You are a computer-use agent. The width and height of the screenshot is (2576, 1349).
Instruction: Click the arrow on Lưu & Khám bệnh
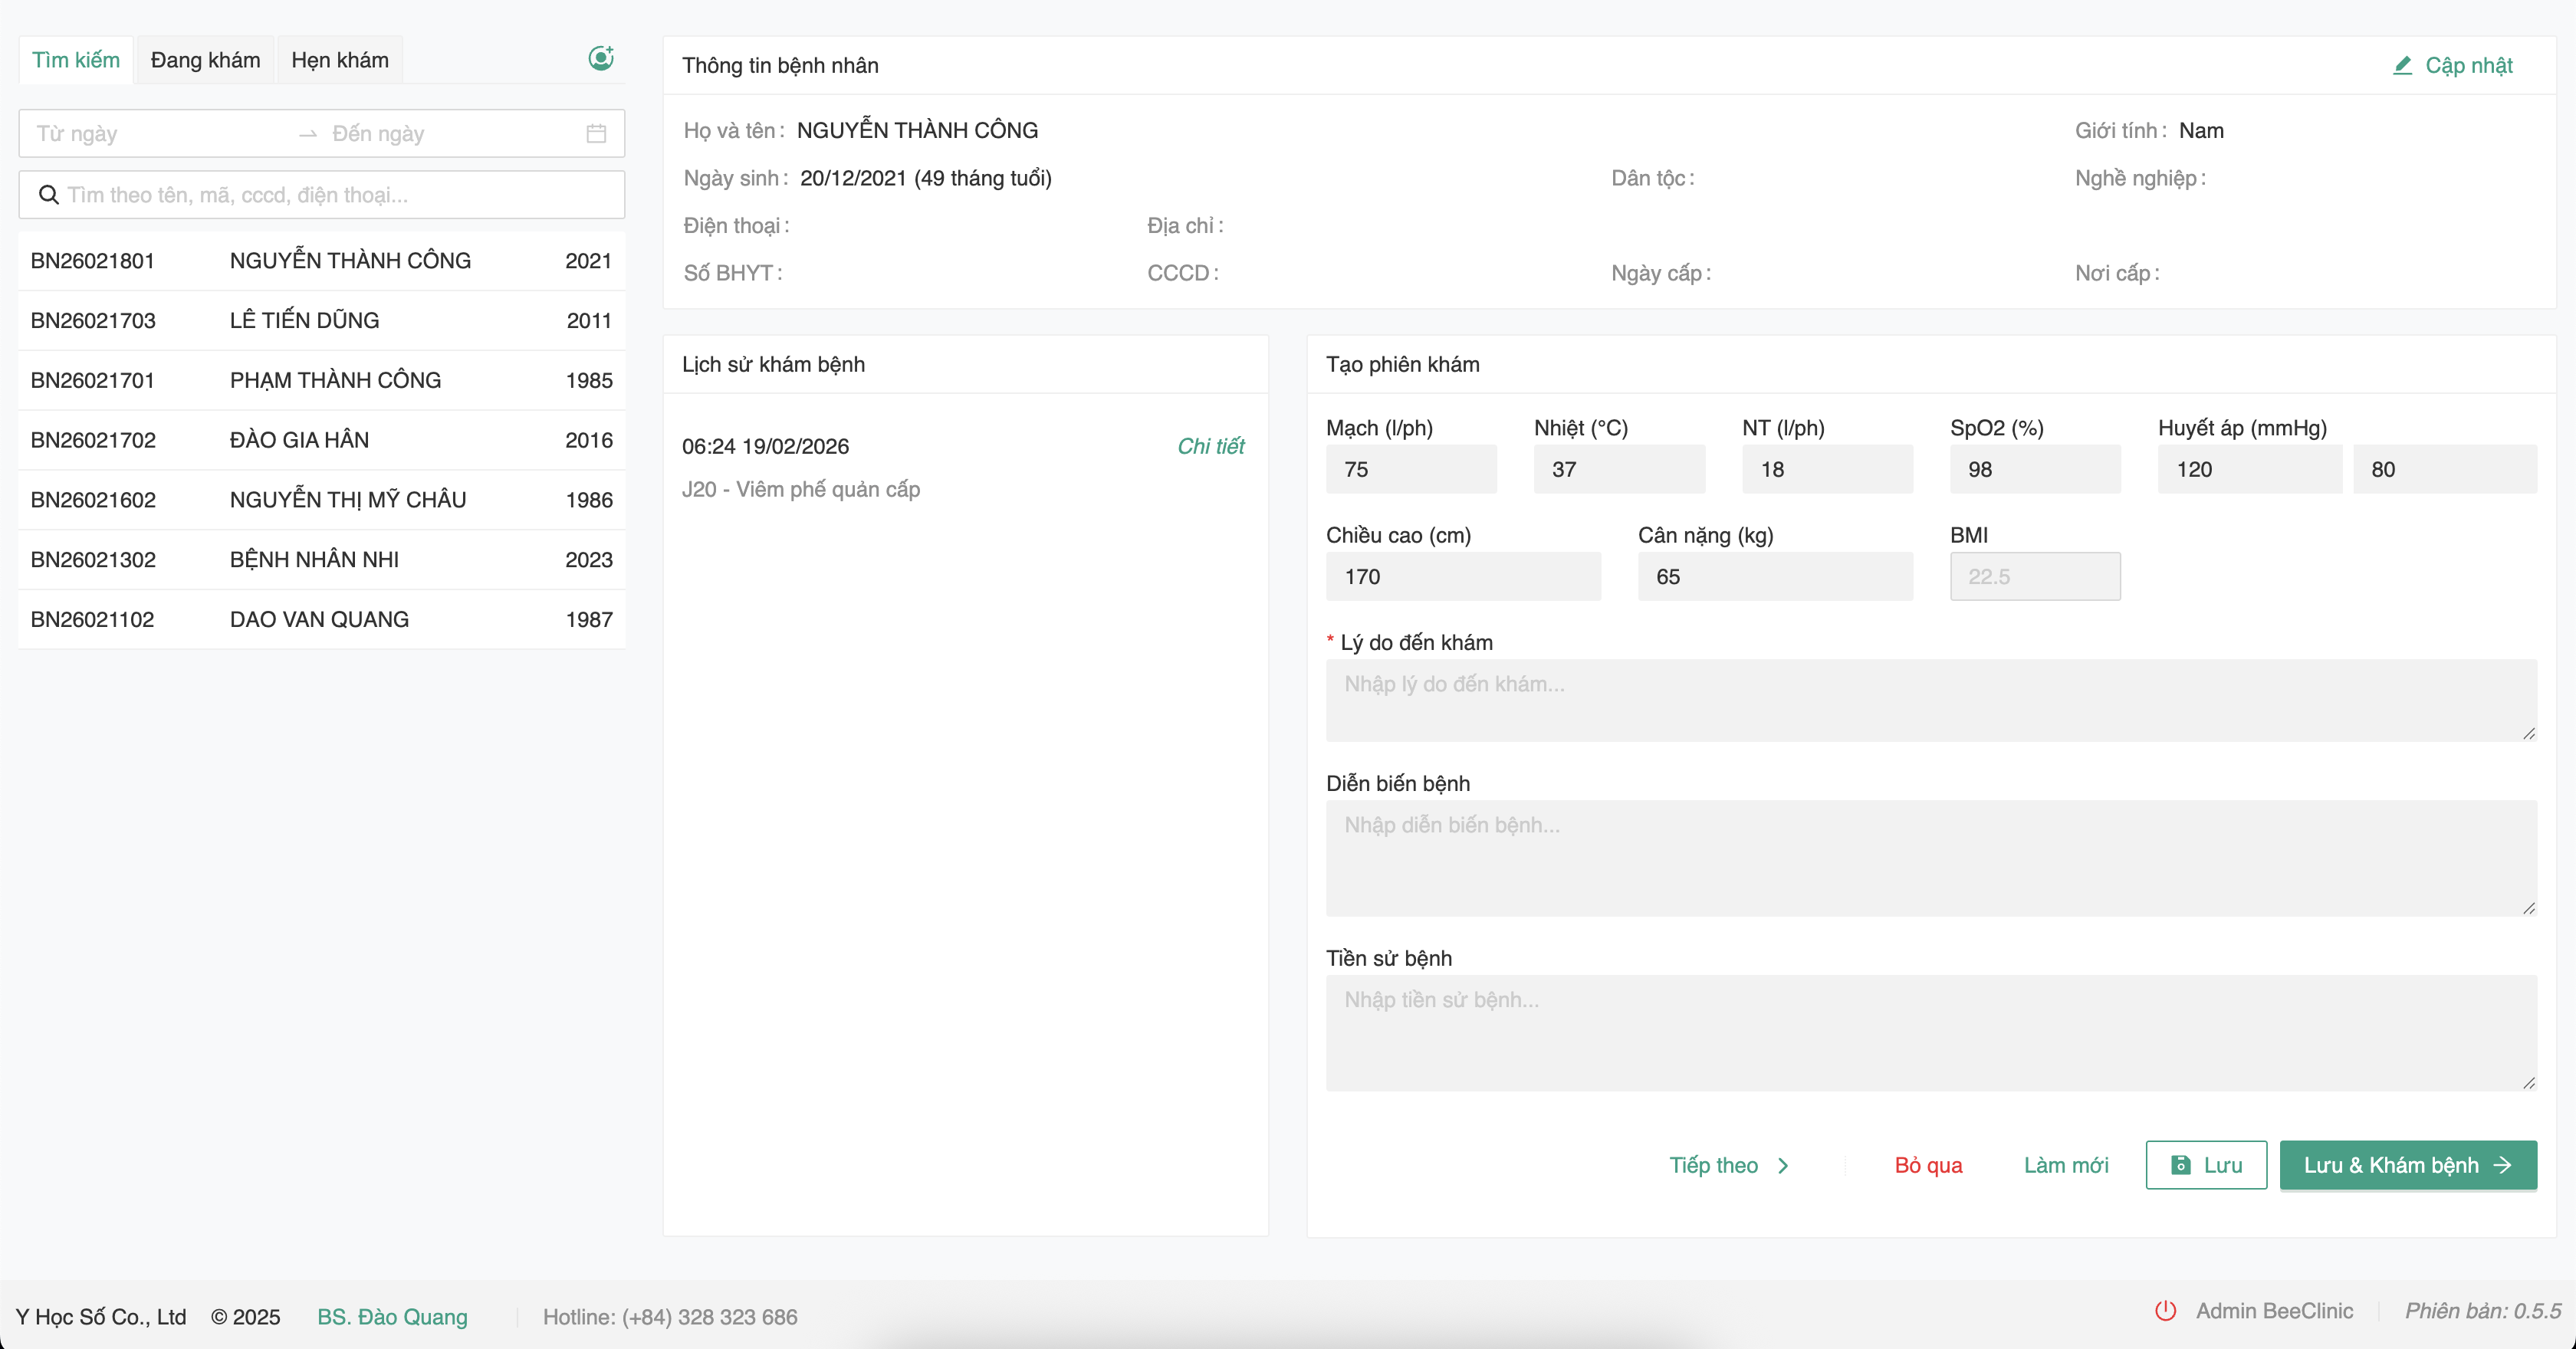(x=2503, y=1165)
